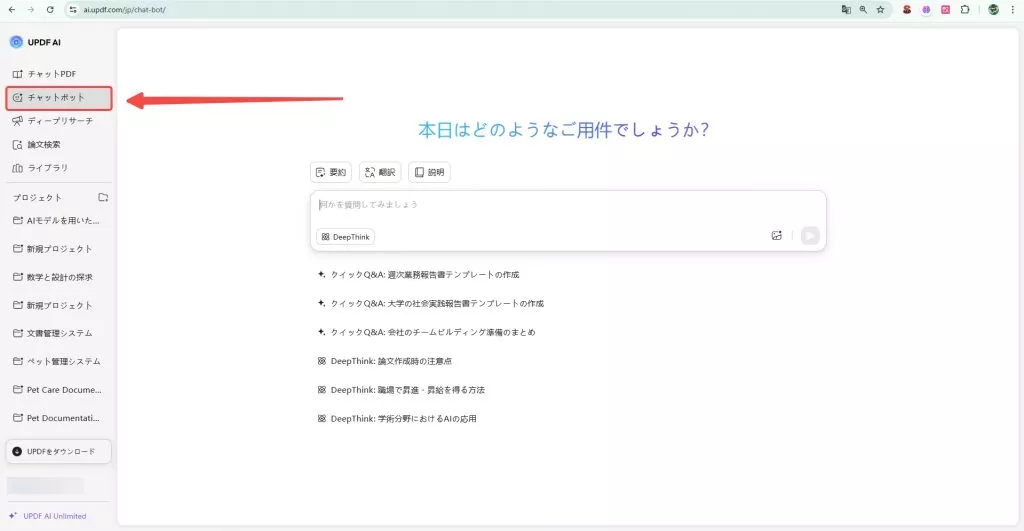Screen dimensions: 1024x531
Task: Click the 説明 button
Action: (x=429, y=172)
